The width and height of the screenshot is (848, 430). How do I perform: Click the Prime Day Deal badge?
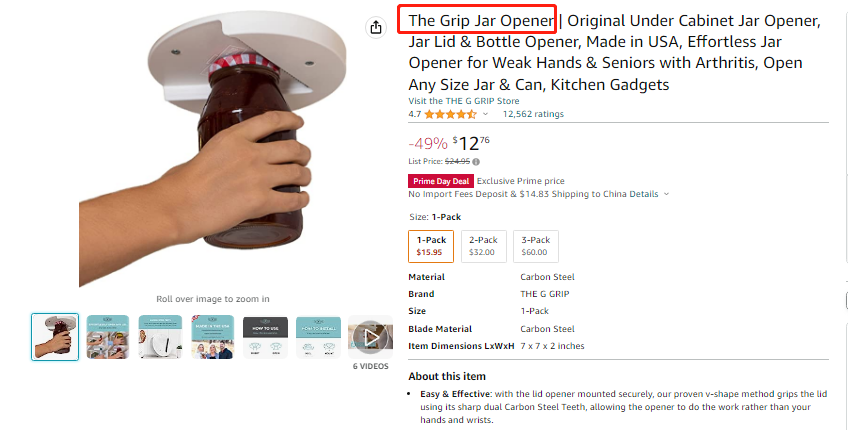(440, 181)
